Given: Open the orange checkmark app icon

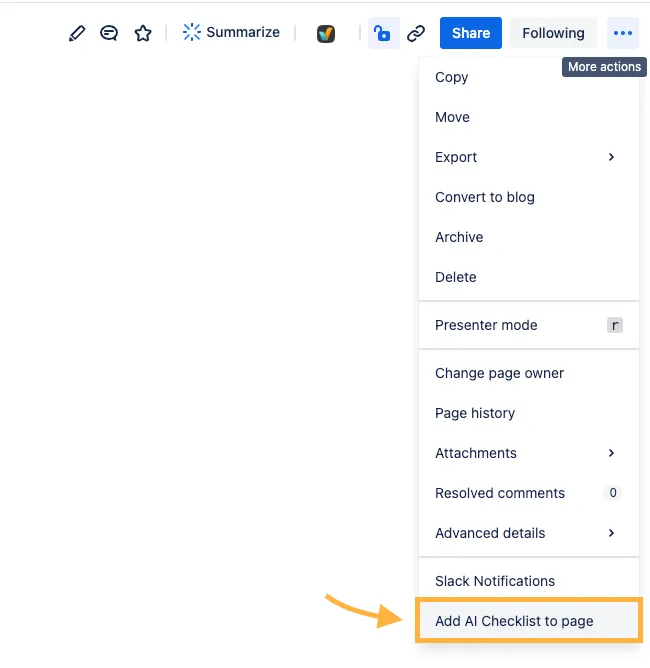Looking at the screenshot, I should point(326,34).
